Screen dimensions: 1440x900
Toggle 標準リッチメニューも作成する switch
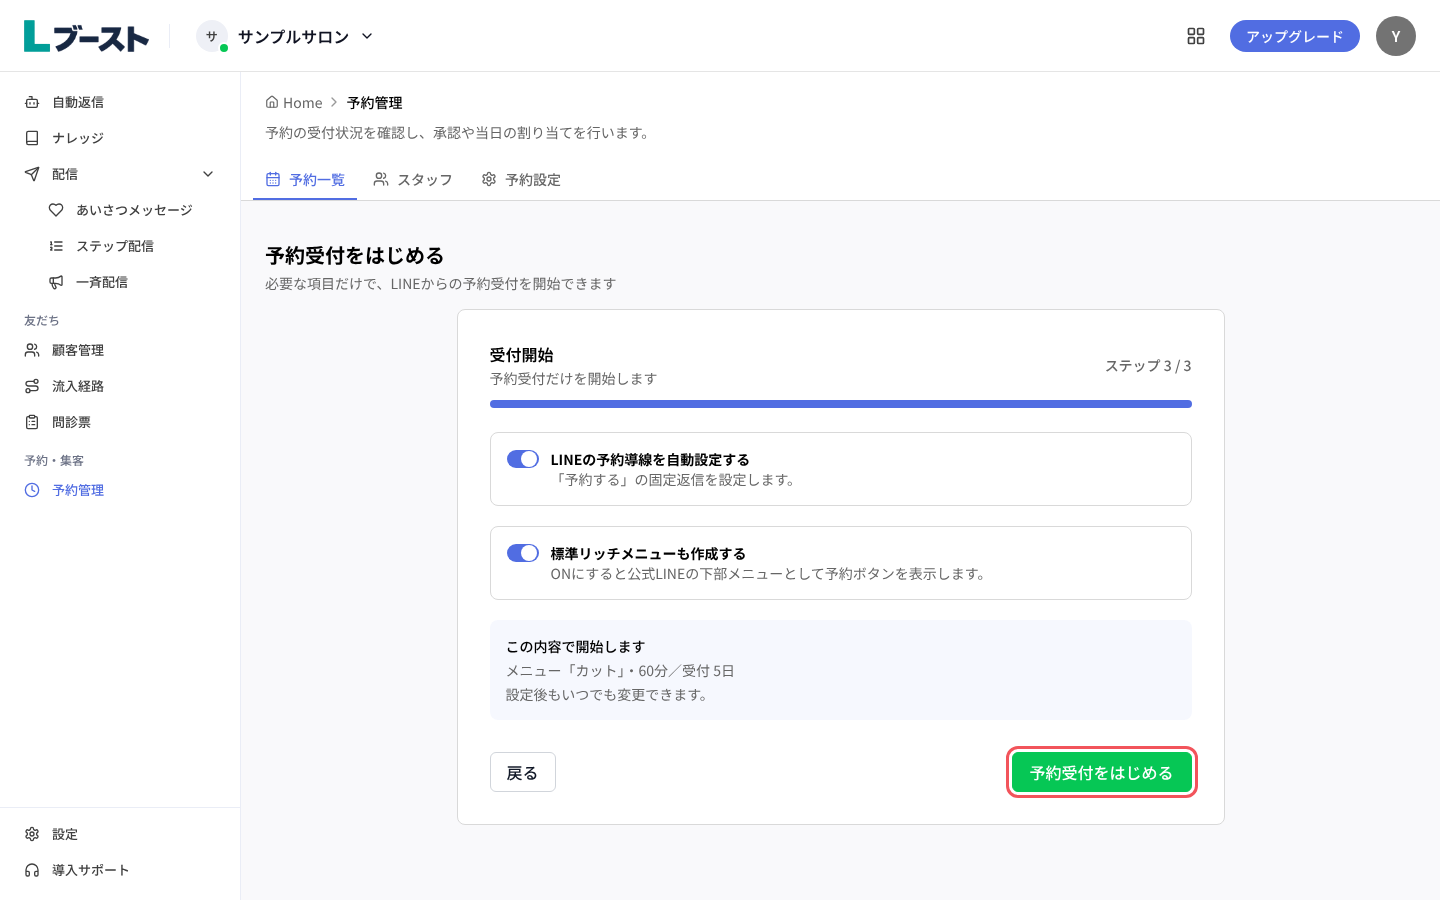523,553
